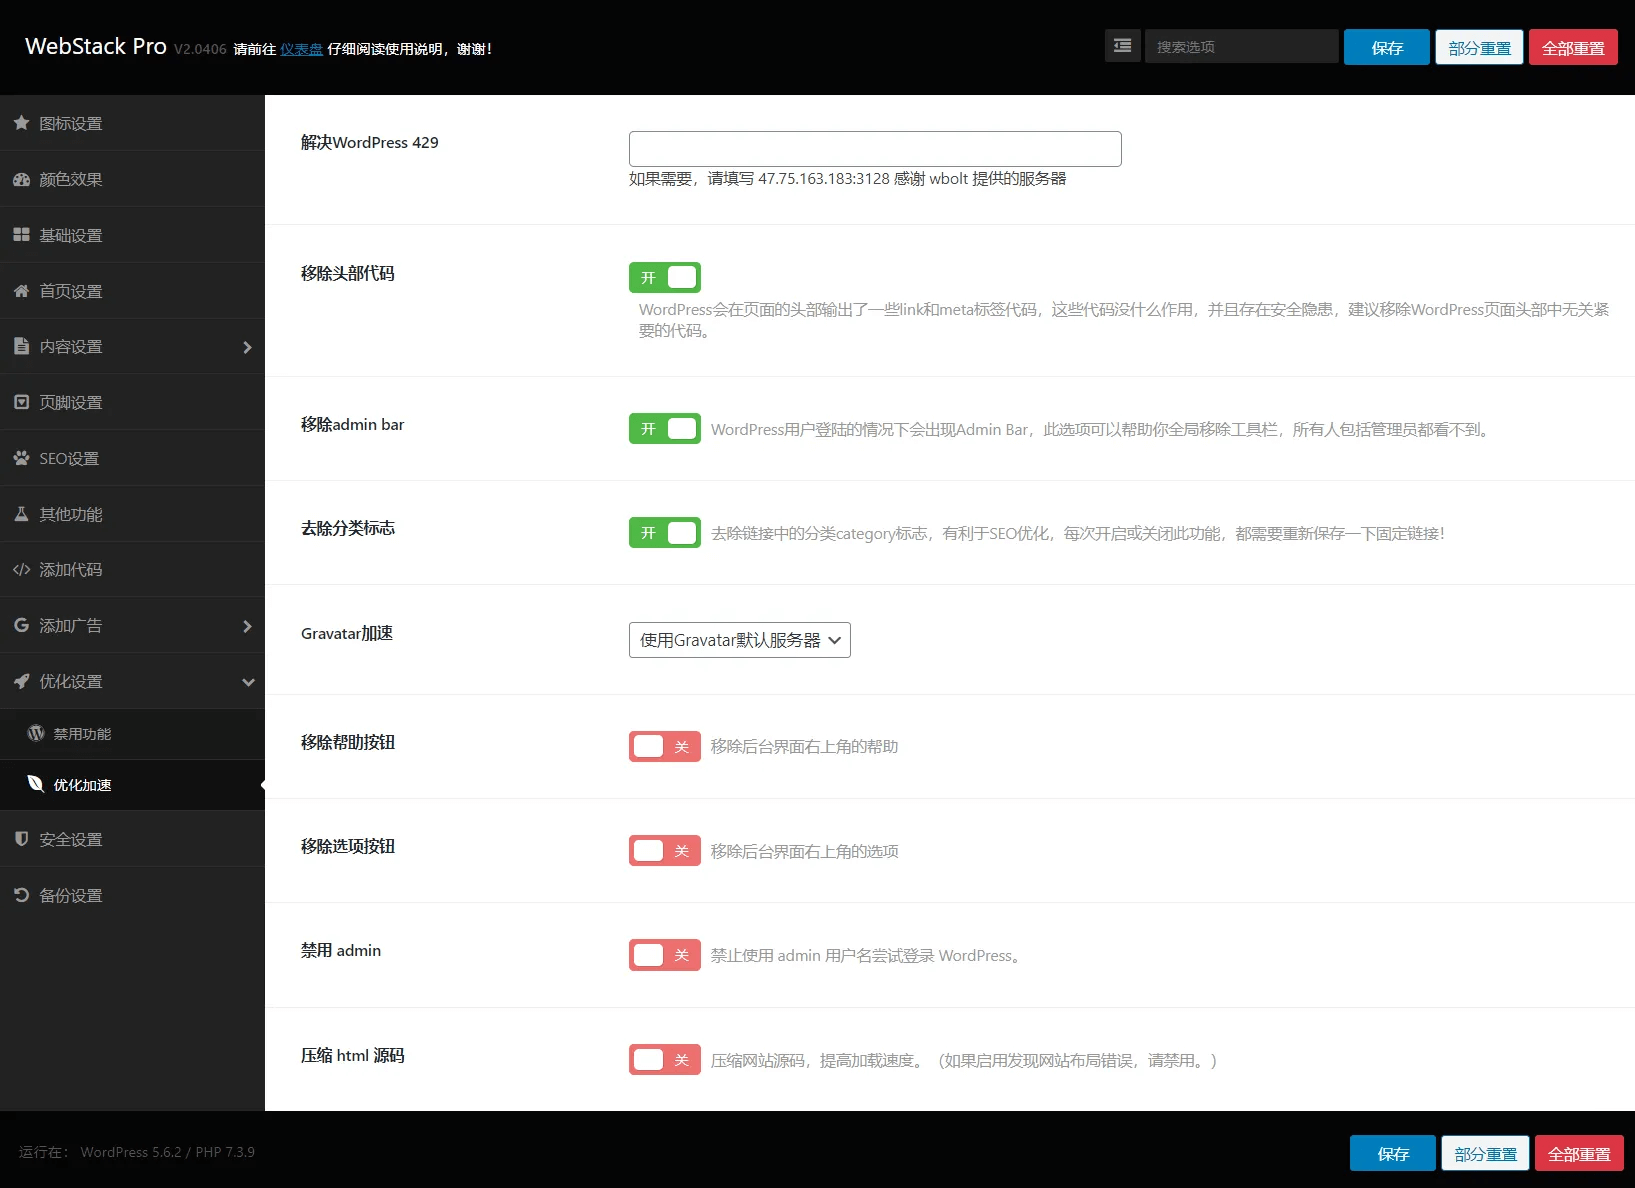Screen dimensions: 1635x1188
Task: Click the 解决WordPress 429 text field
Action: tap(874, 149)
